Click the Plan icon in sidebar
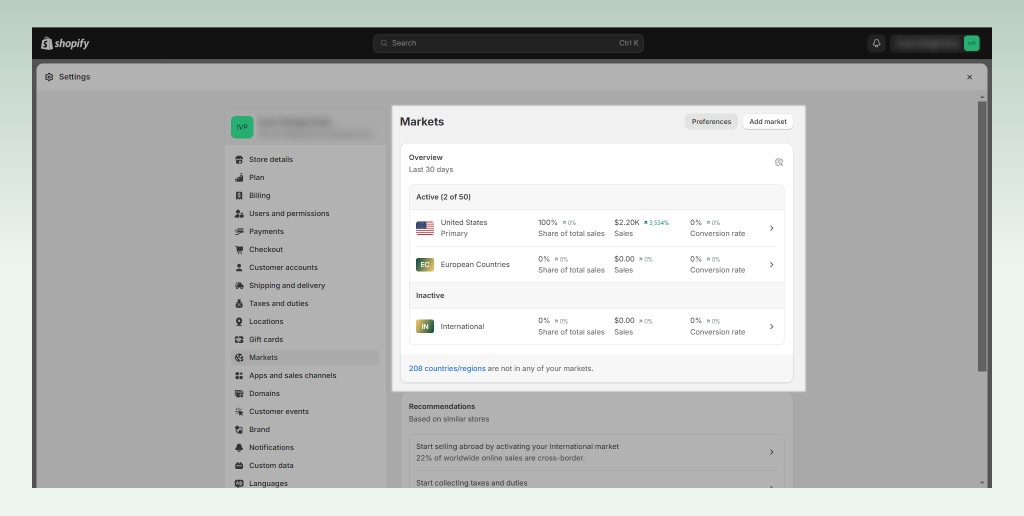1024x516 pixels. 239,178
